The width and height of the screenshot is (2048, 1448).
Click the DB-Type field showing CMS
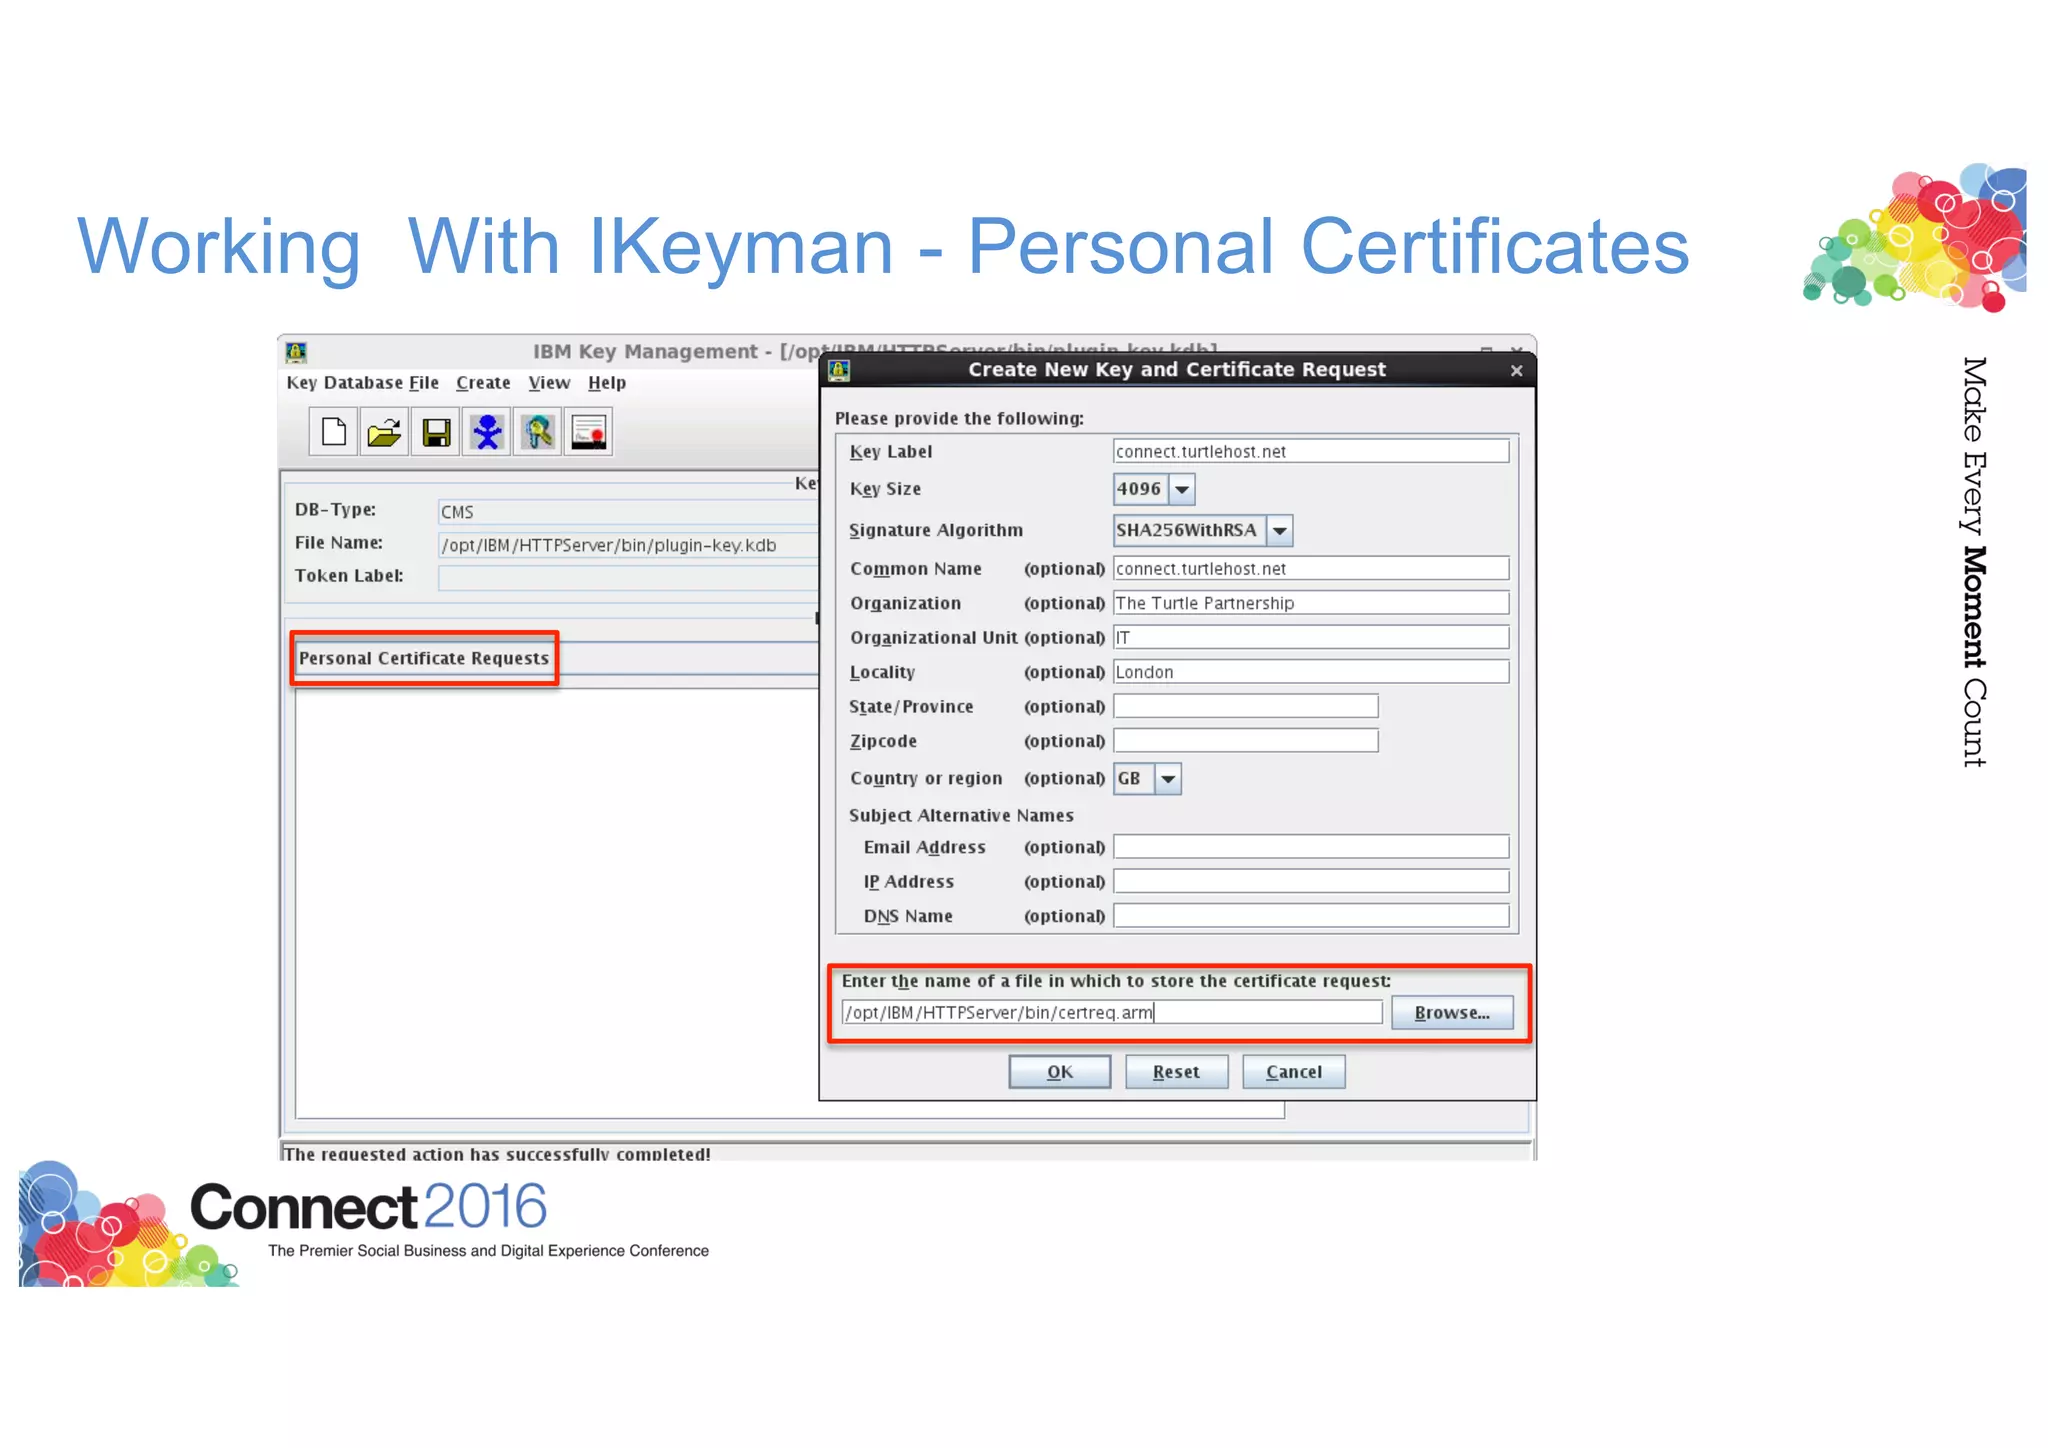coord(628,512)
